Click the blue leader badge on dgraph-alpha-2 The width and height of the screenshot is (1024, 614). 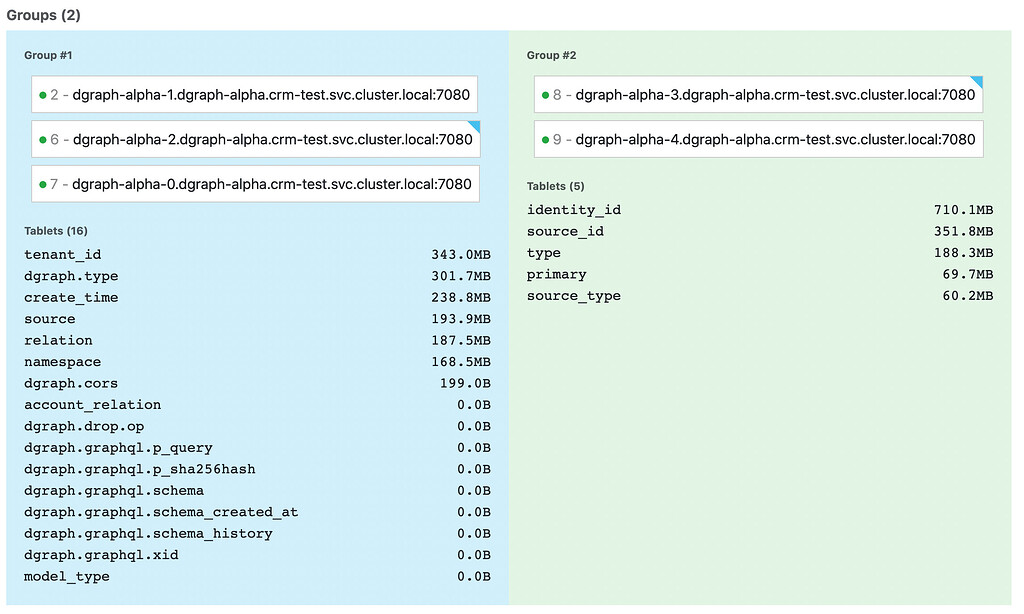(473, 126)
